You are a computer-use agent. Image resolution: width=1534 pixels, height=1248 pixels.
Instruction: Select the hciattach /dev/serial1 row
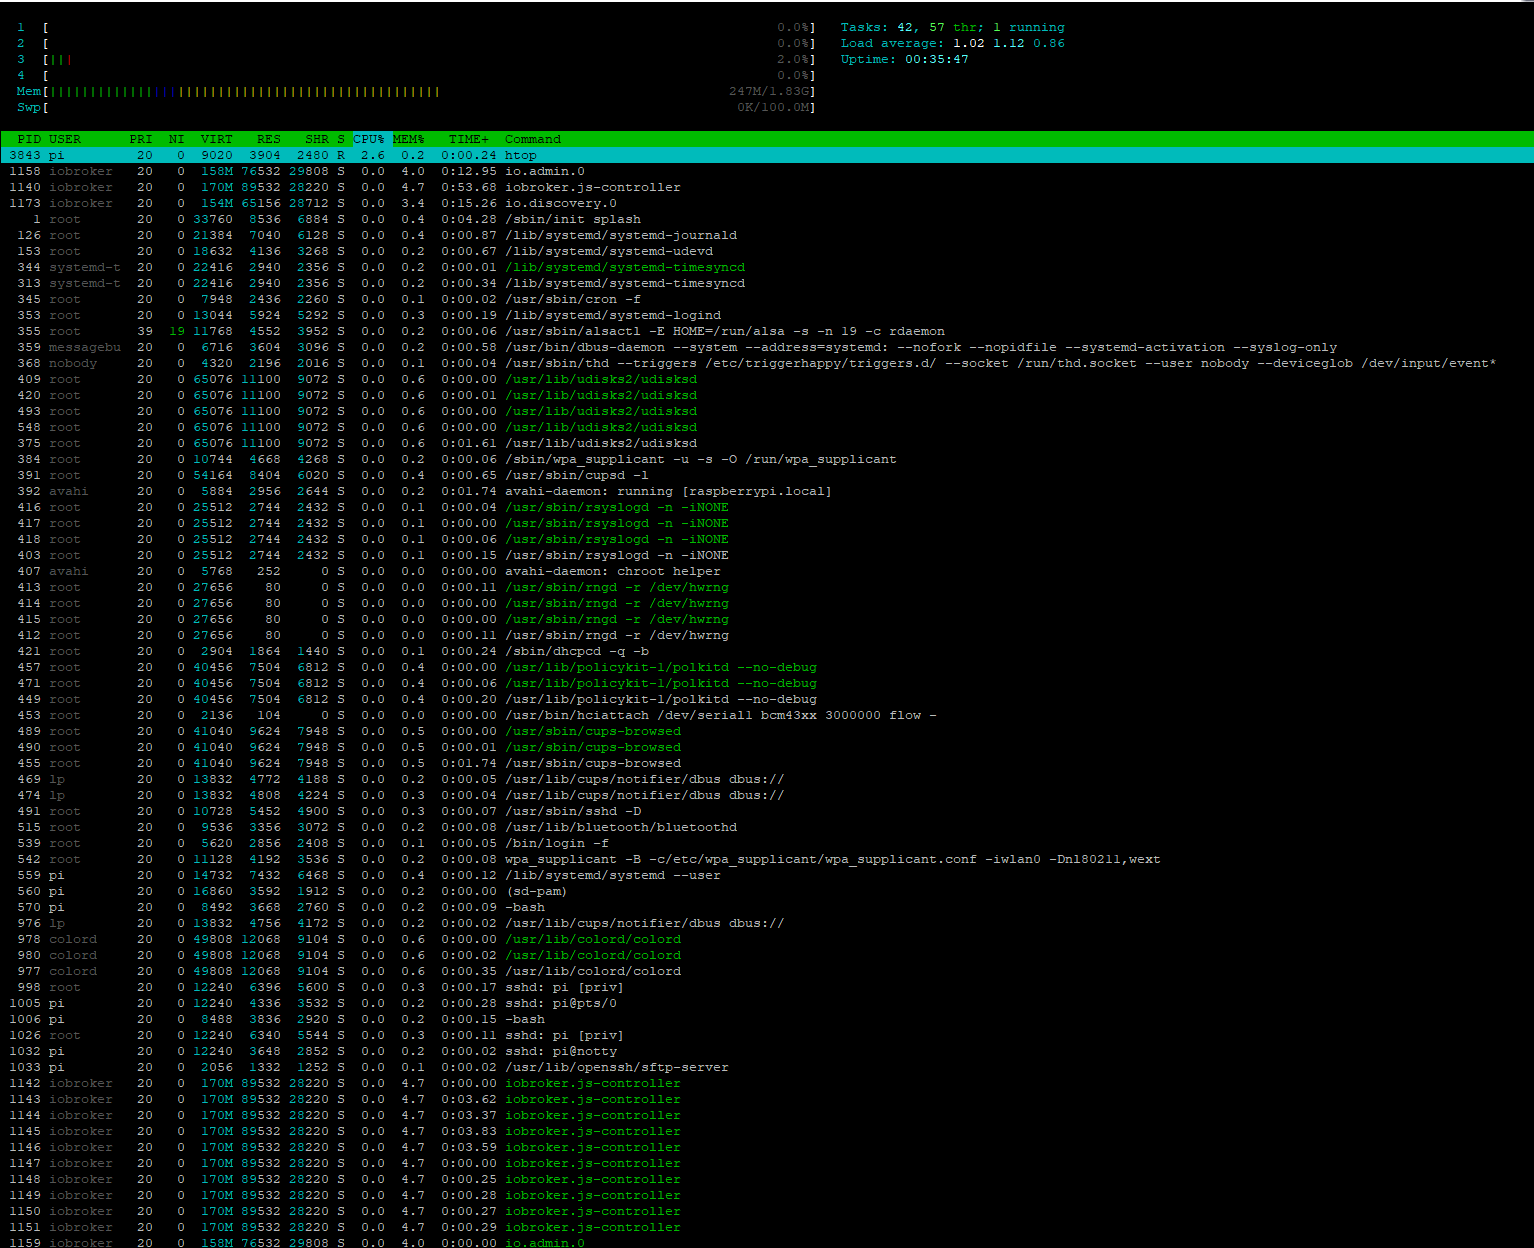click(x=767, y=715)
